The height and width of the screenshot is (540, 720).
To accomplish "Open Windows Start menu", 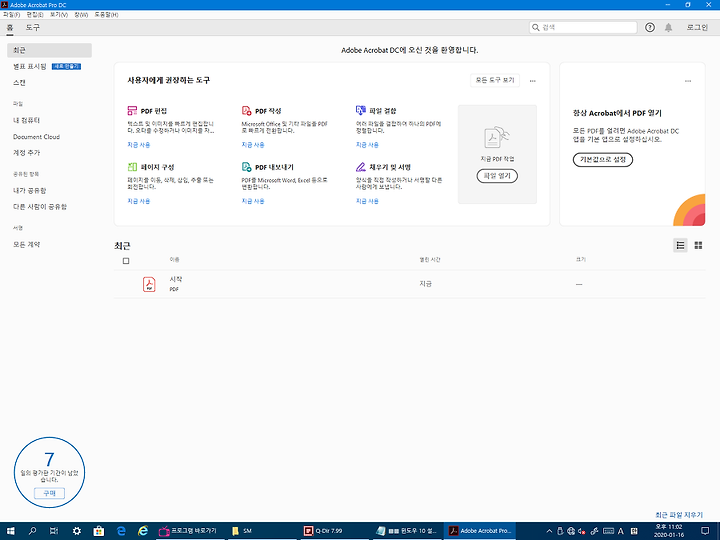I will [10, 531].
